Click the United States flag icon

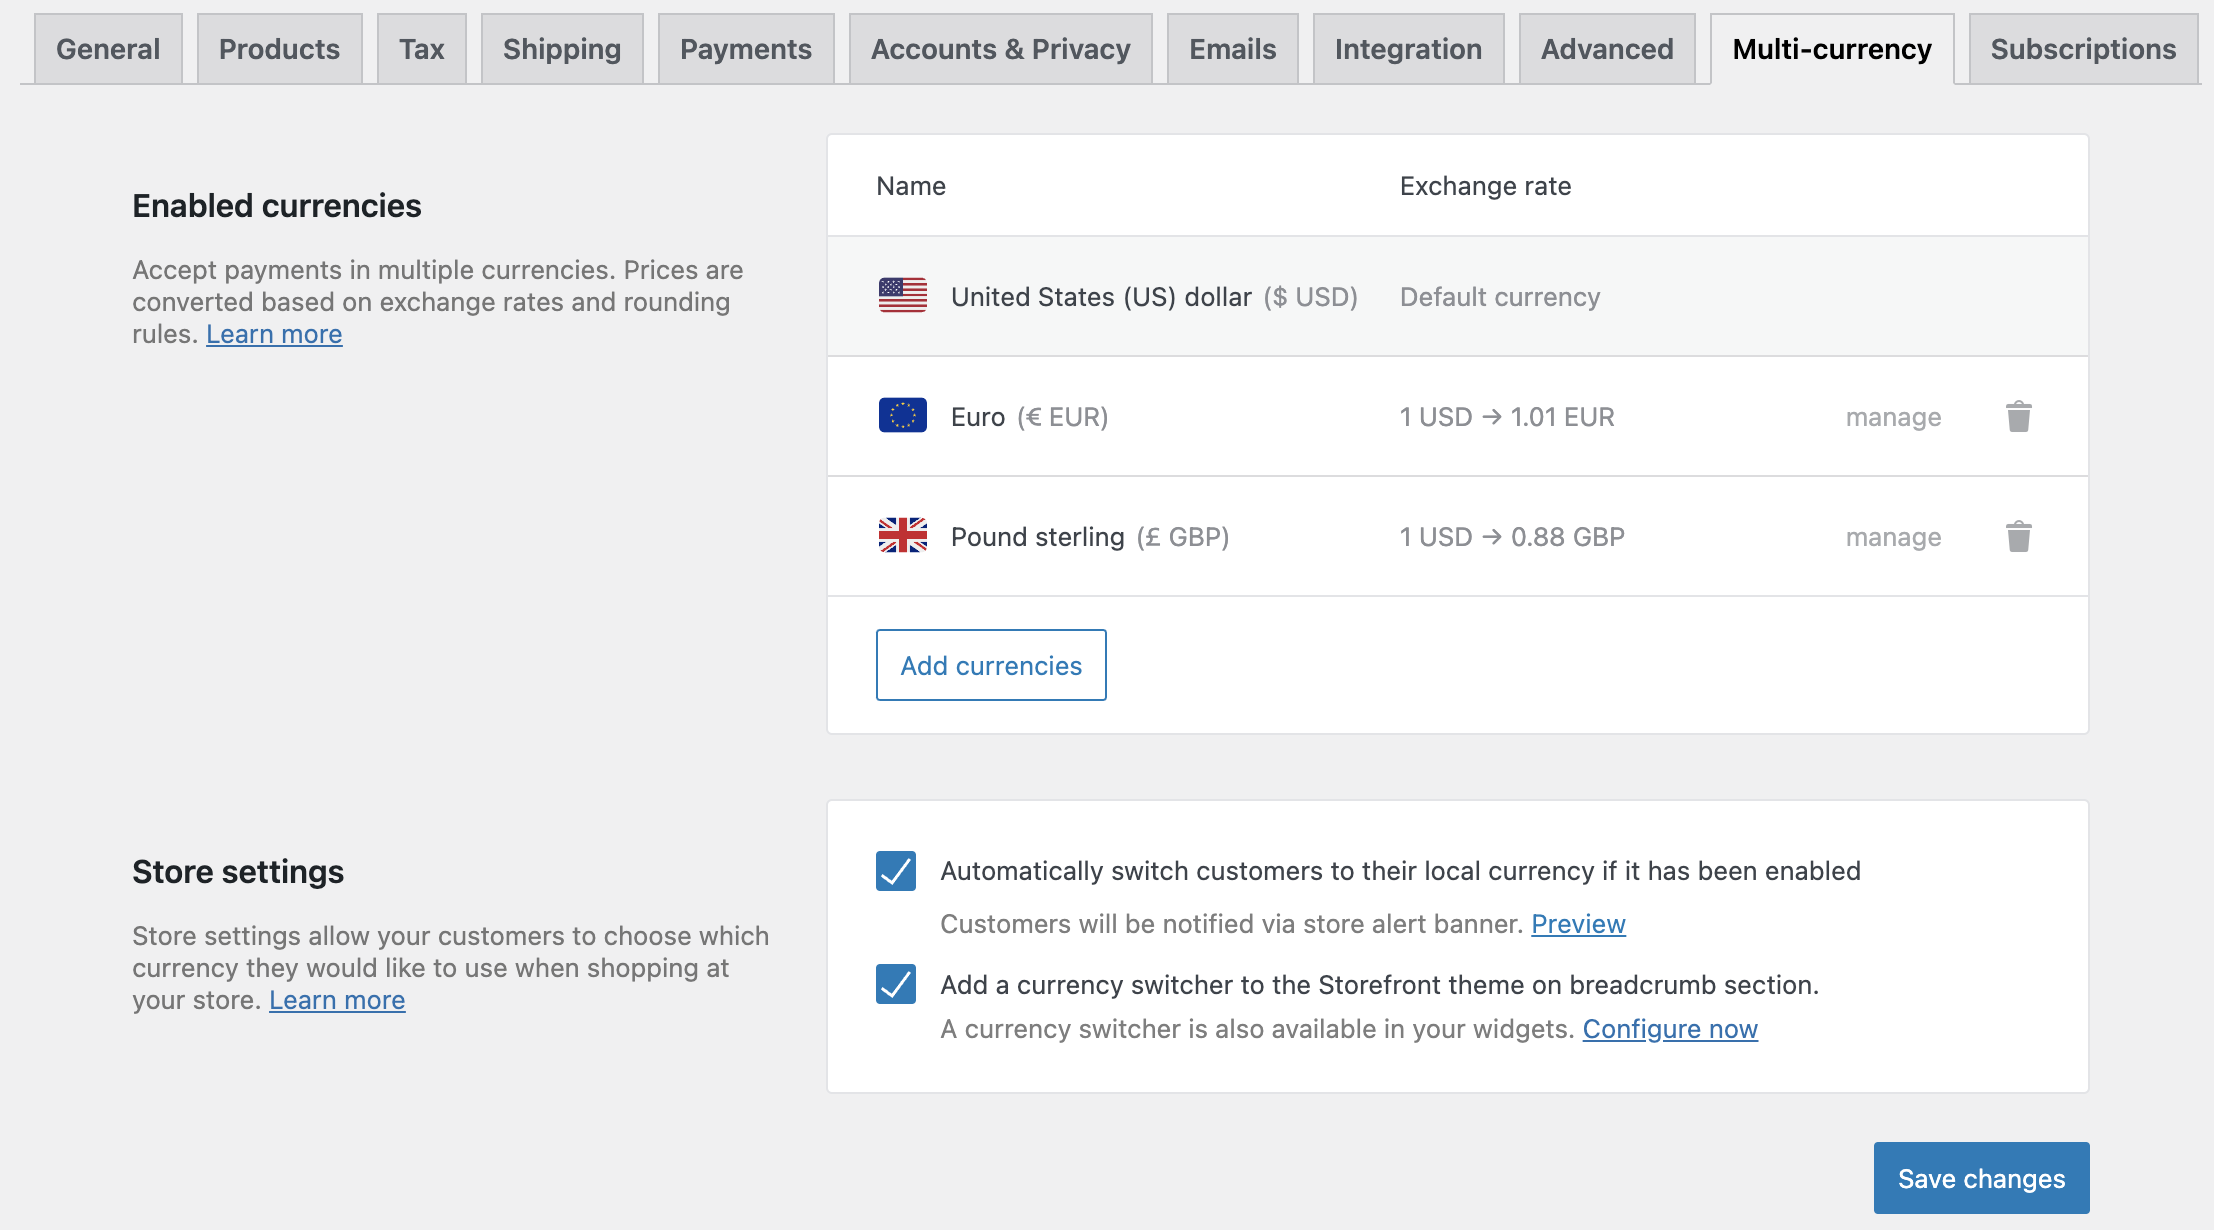coord(902,296)
